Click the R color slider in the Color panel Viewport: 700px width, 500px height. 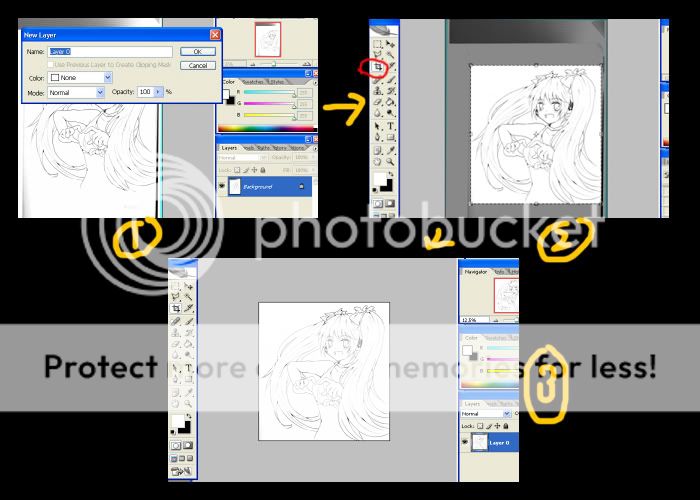pyautogui.click(x=269, y=92)
